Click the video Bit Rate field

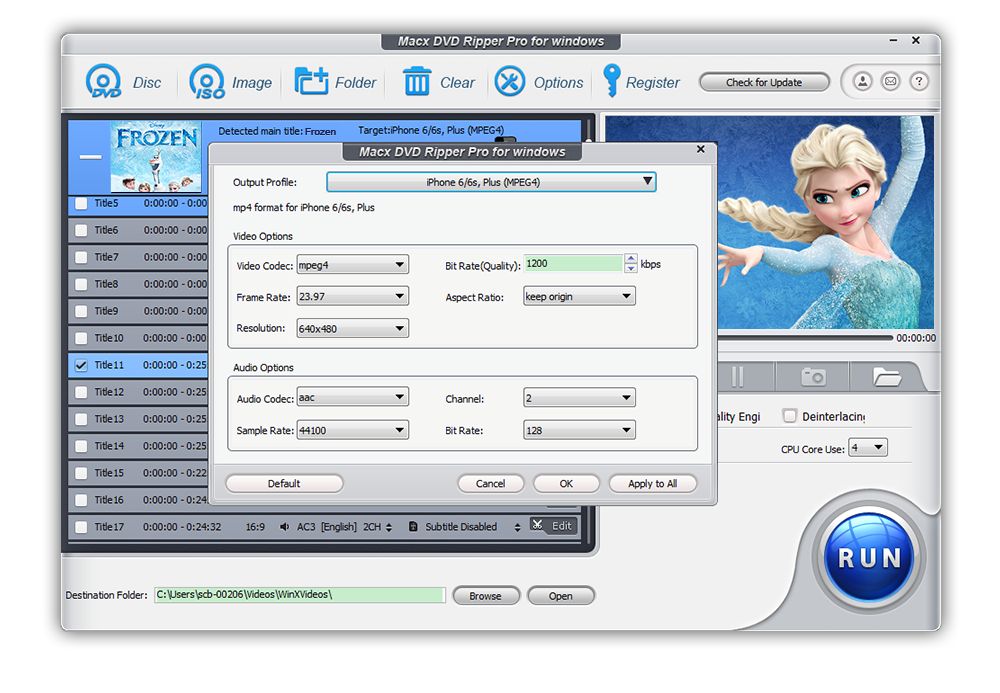(x=573, y=263)
